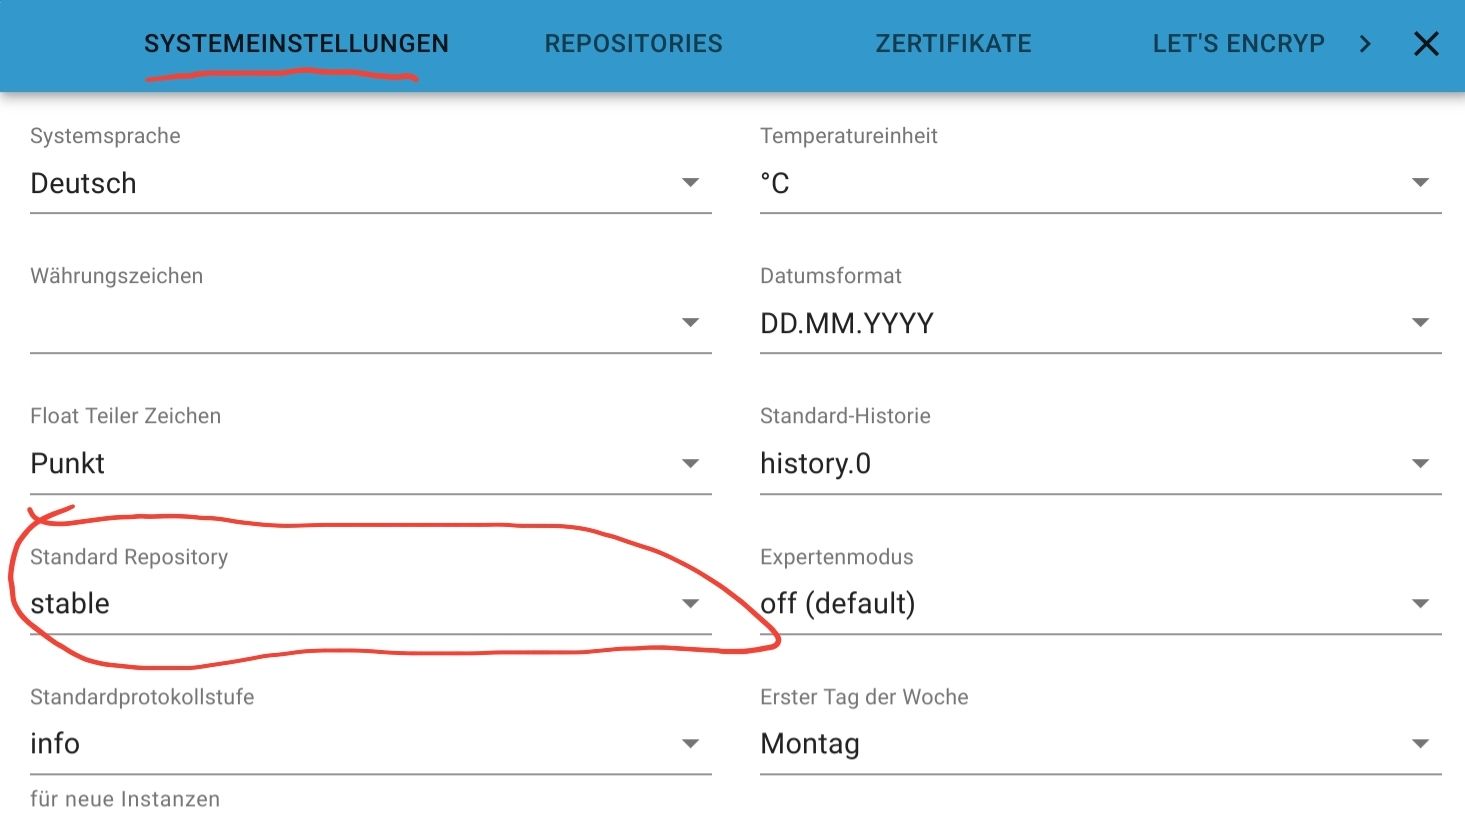
Task: Open the Zertifikate tab
Action: pos(953,44)
